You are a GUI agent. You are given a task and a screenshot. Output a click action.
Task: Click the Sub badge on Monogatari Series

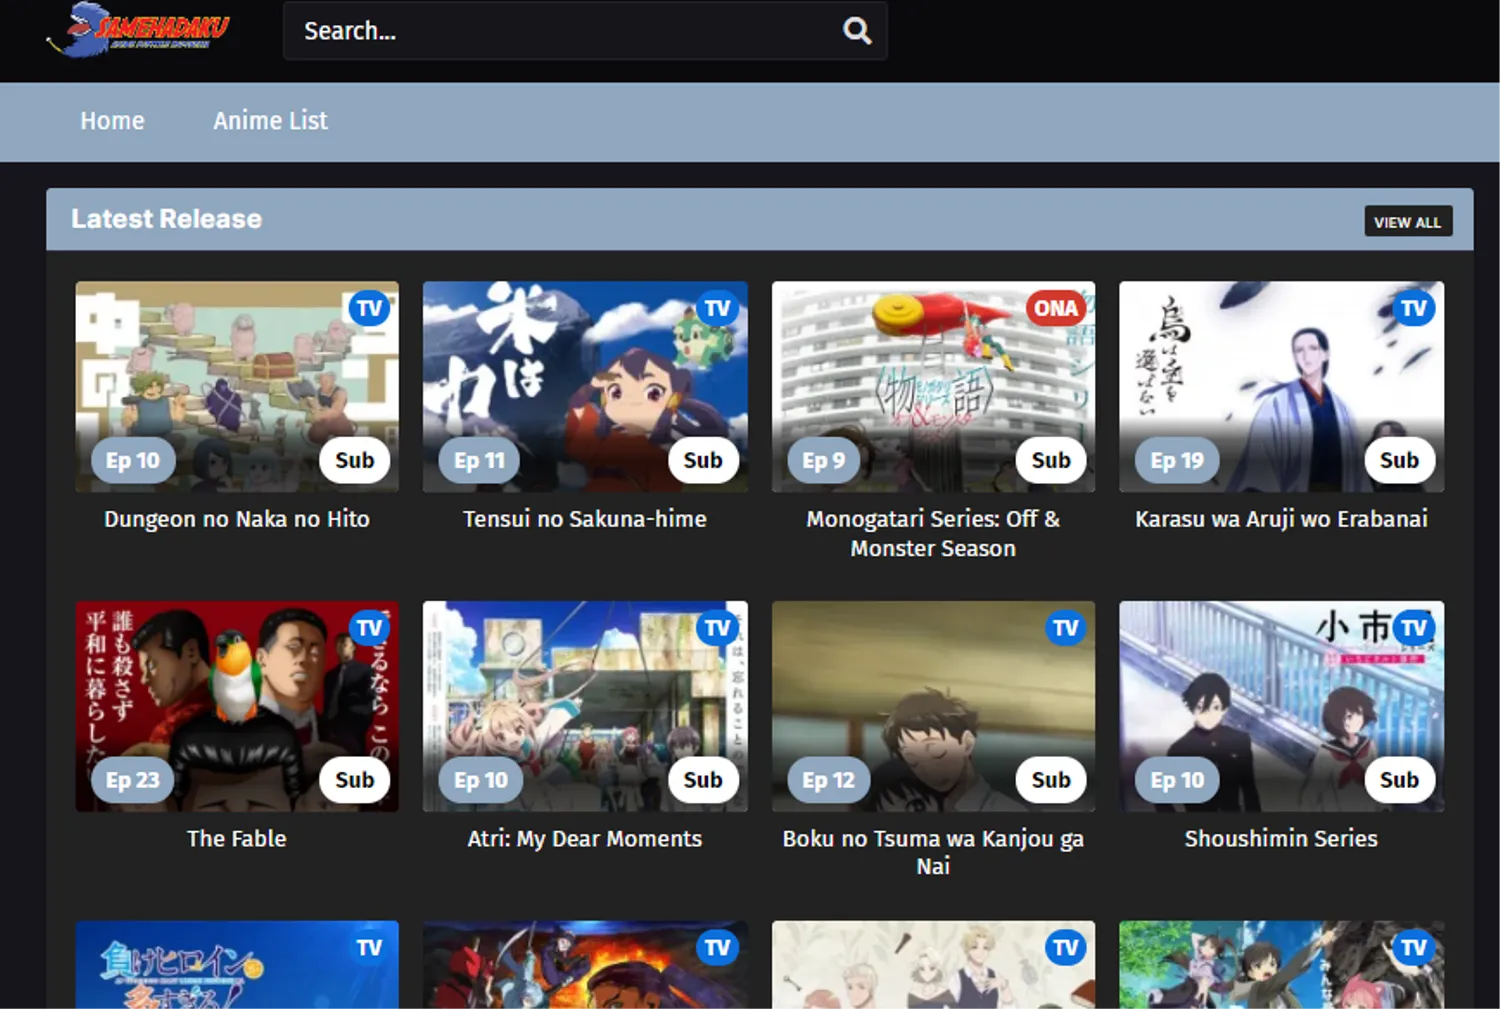pyautogui.click(x=1051, y=461)
